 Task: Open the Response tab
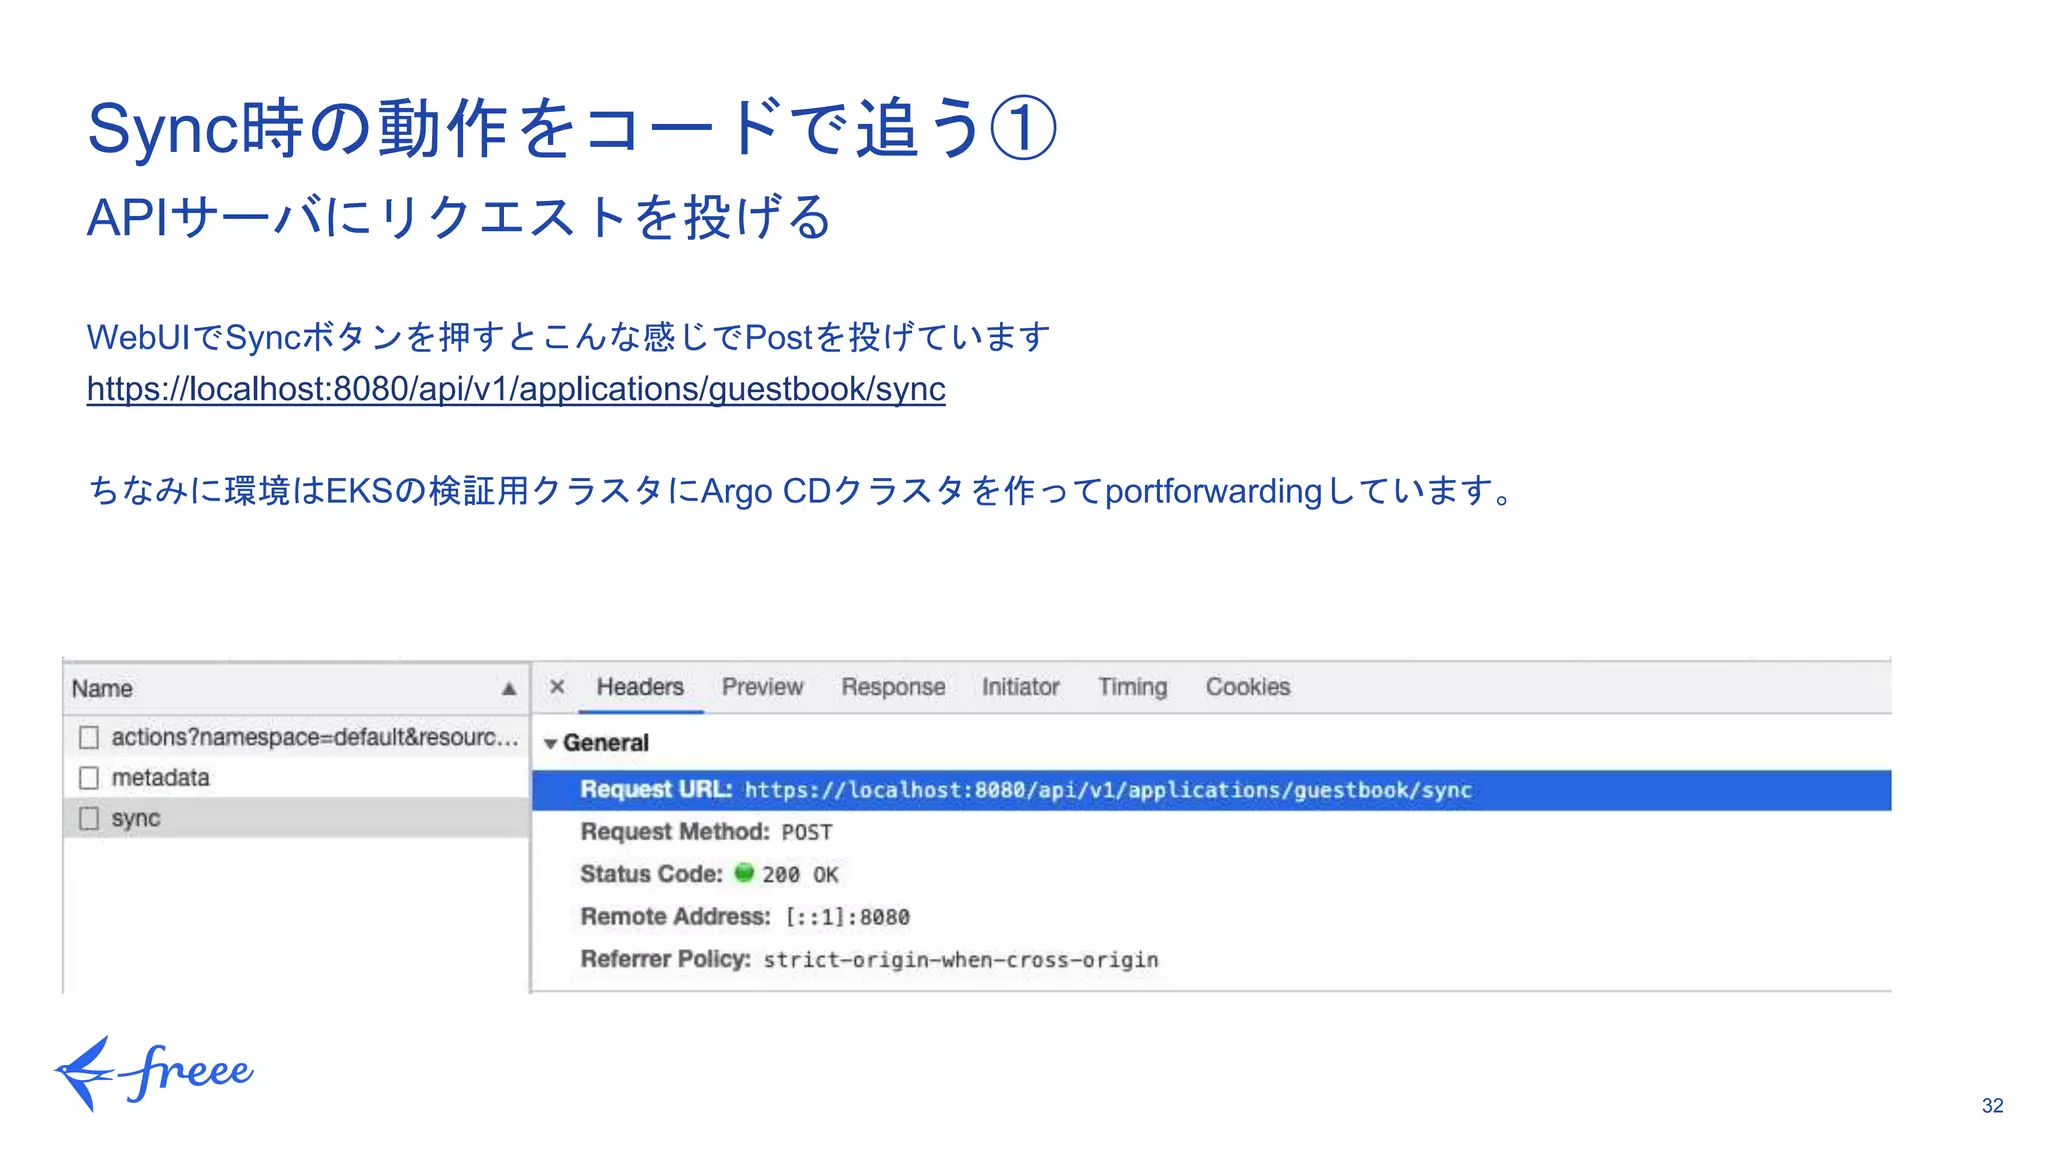point(893,687)
